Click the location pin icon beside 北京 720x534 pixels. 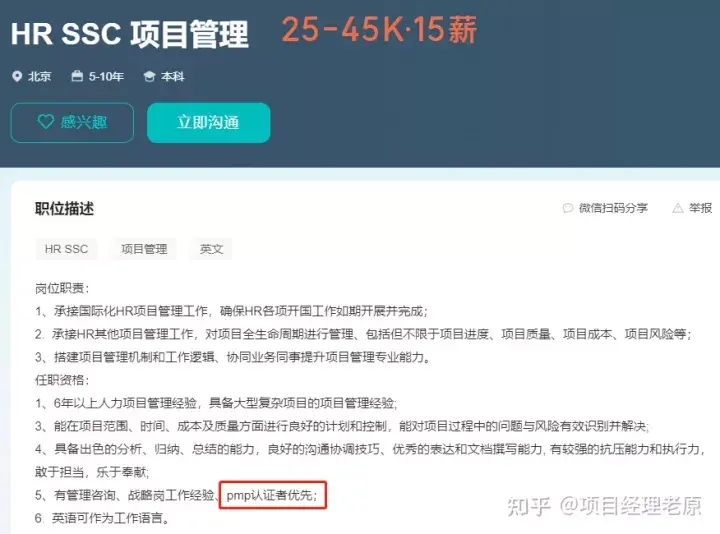tap(17, 76)
